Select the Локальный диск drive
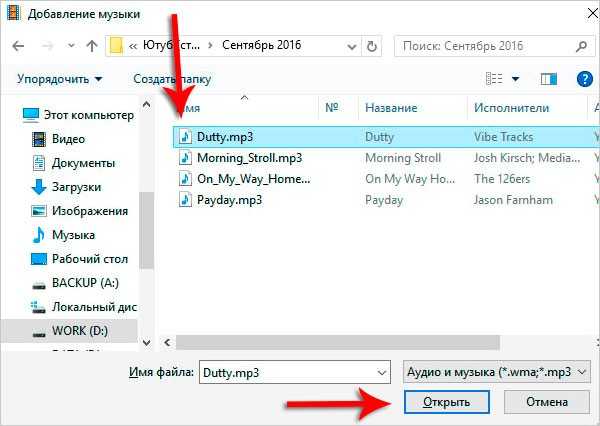600x426 pixels. coord(84,307)
